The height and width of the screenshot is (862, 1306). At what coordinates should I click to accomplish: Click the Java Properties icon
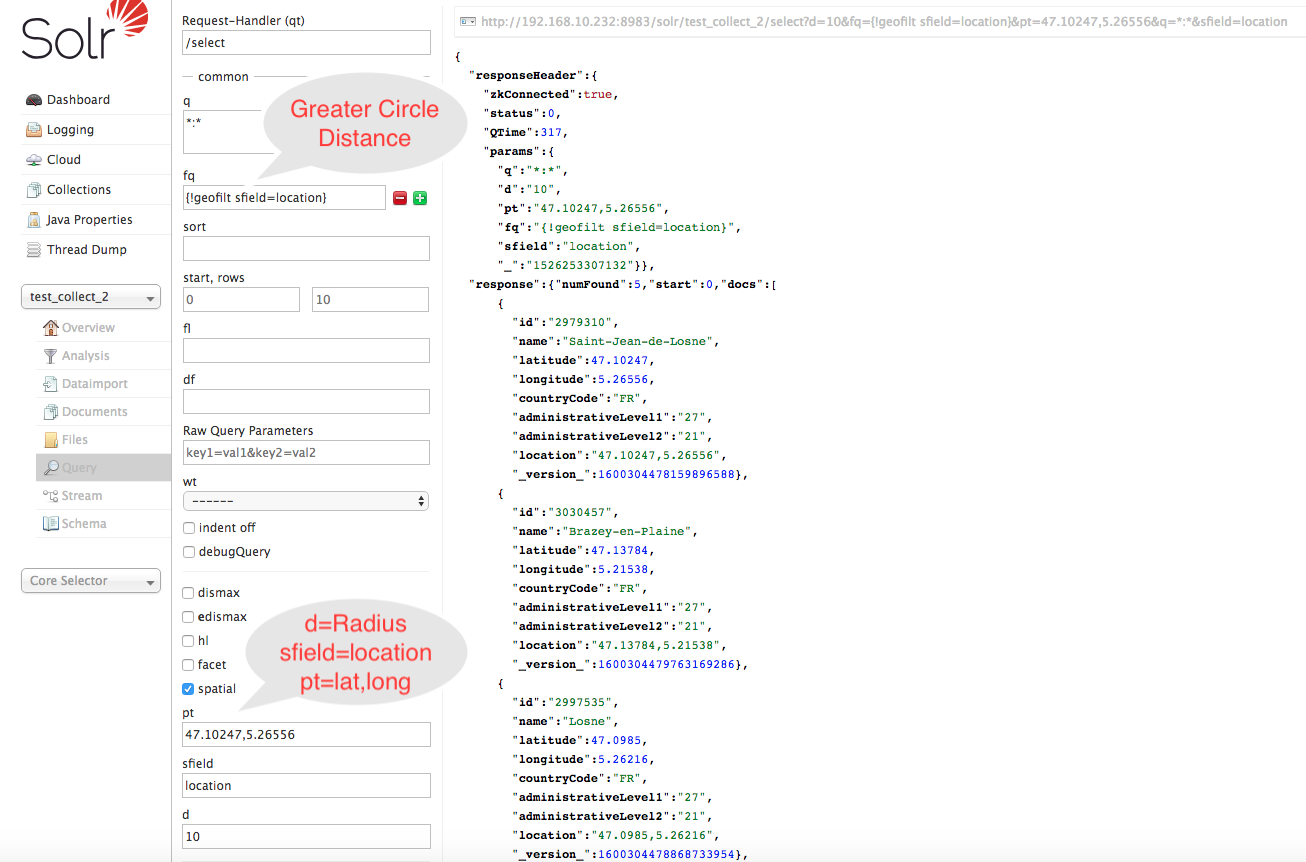pyautogui.click(x=34, y=220)
